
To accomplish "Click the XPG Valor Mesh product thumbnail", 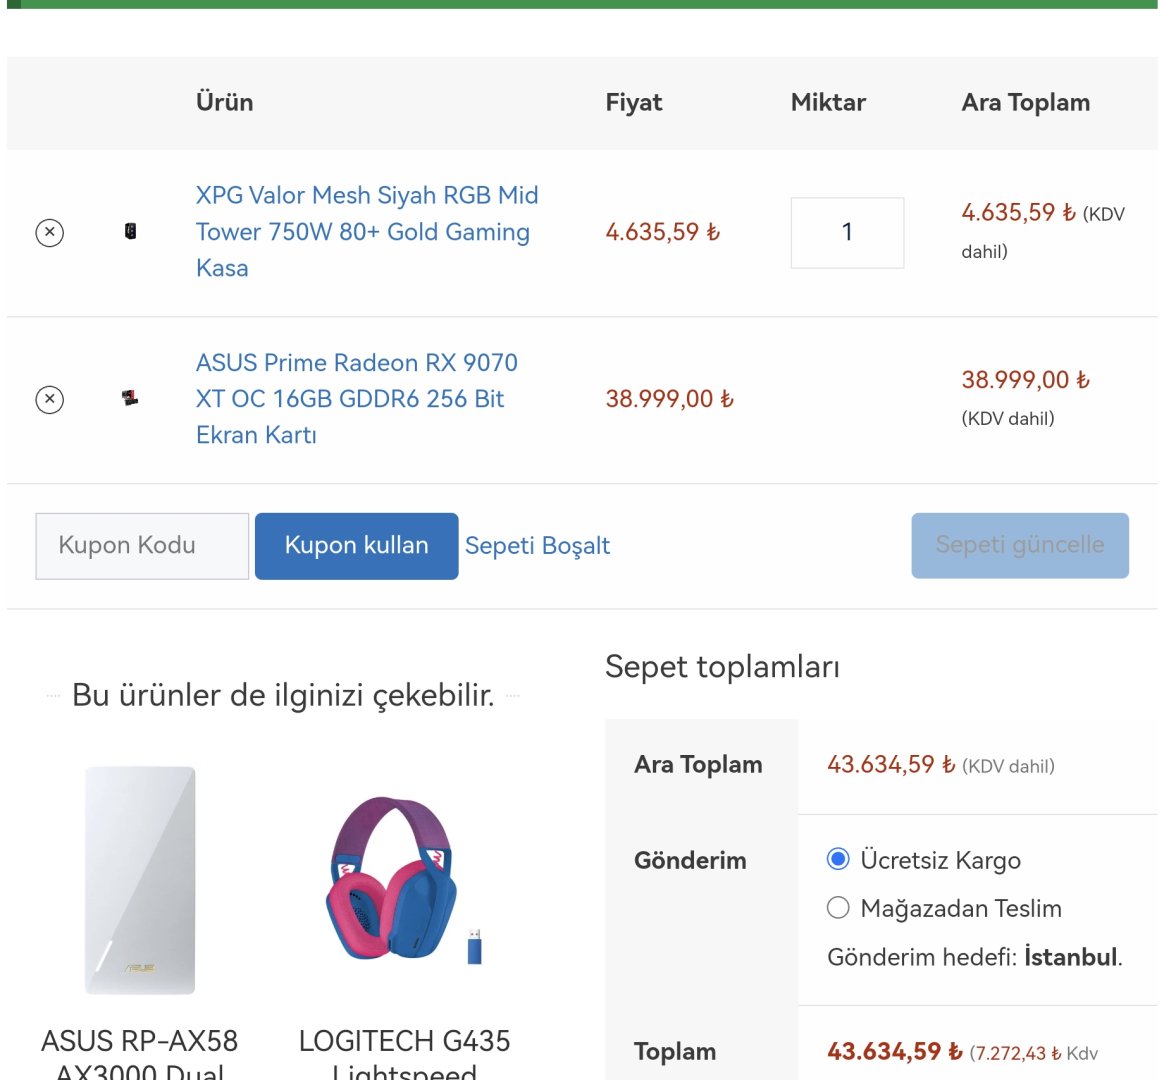I will [130, 232].
